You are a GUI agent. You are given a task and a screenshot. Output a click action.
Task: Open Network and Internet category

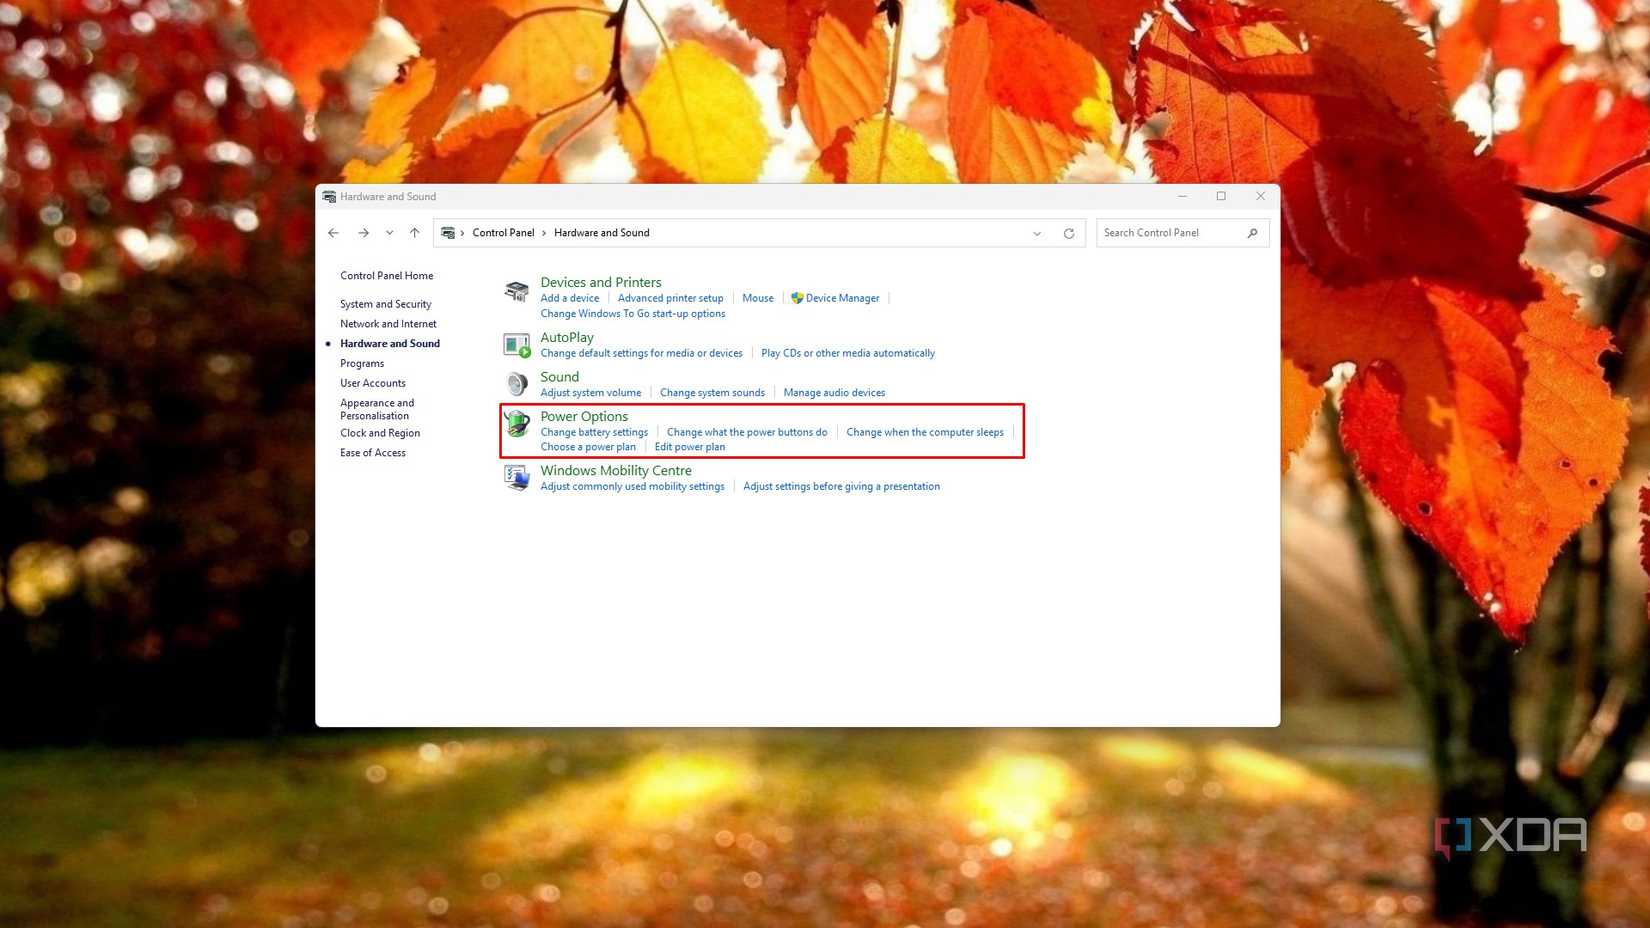pos(388,324)
